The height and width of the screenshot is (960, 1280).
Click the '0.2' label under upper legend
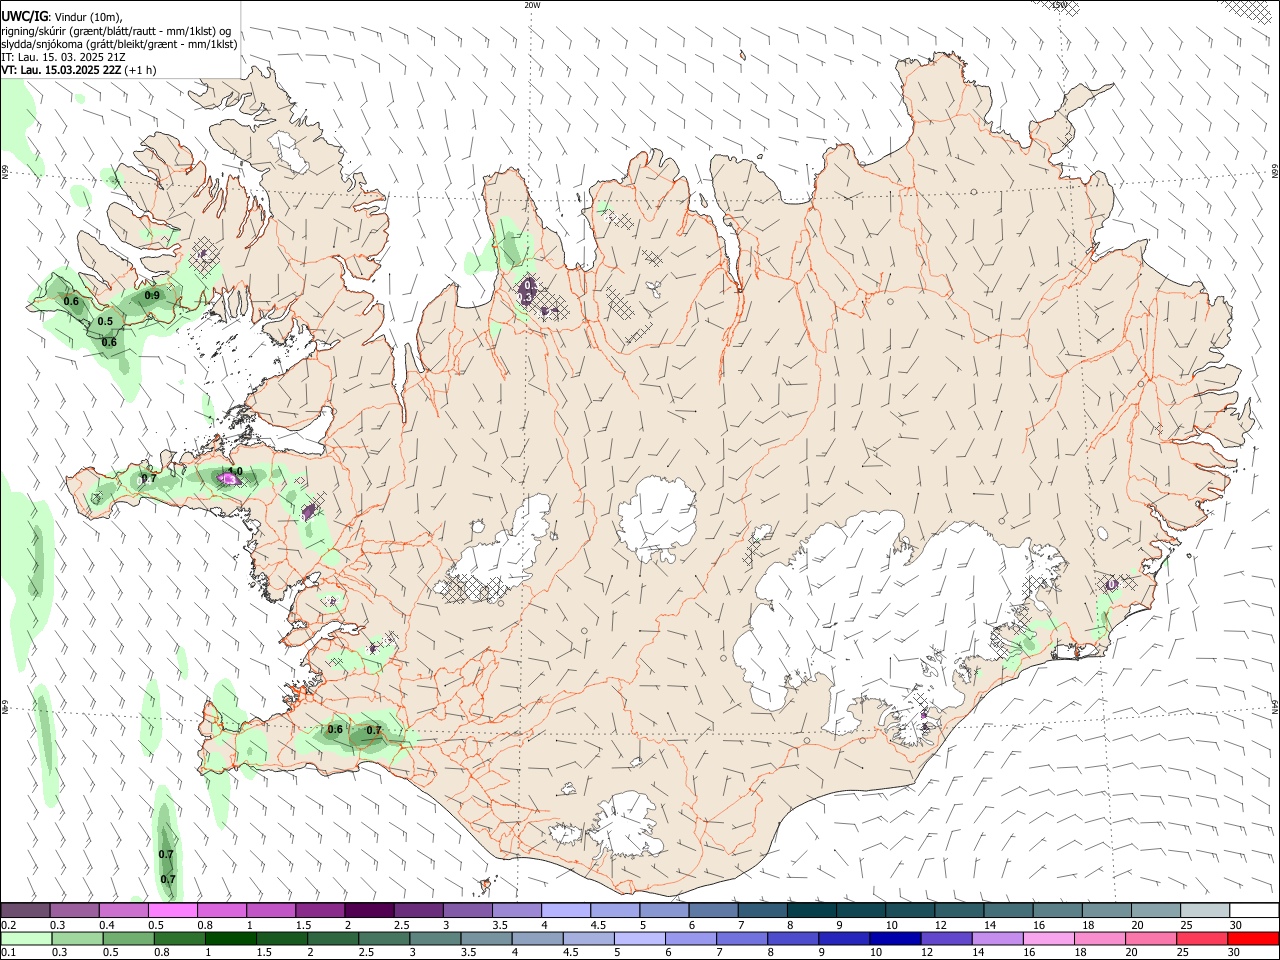pyautogui.click(x=8, y=925)
